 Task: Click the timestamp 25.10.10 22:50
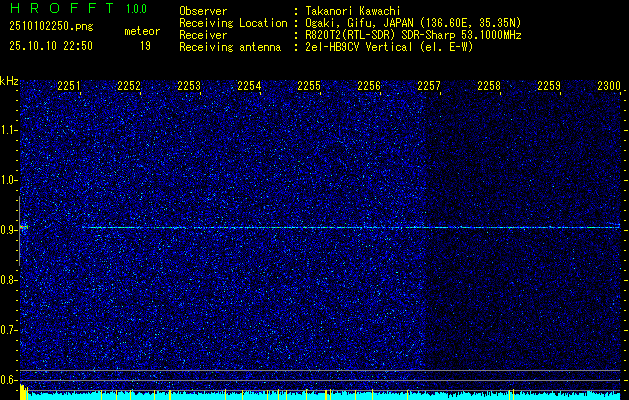click(x=51, y=46)
